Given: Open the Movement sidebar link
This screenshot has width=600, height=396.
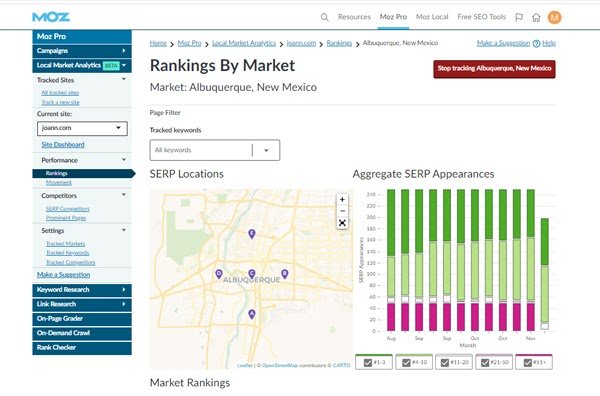Looking at the screenshot, I should (59, 183).
